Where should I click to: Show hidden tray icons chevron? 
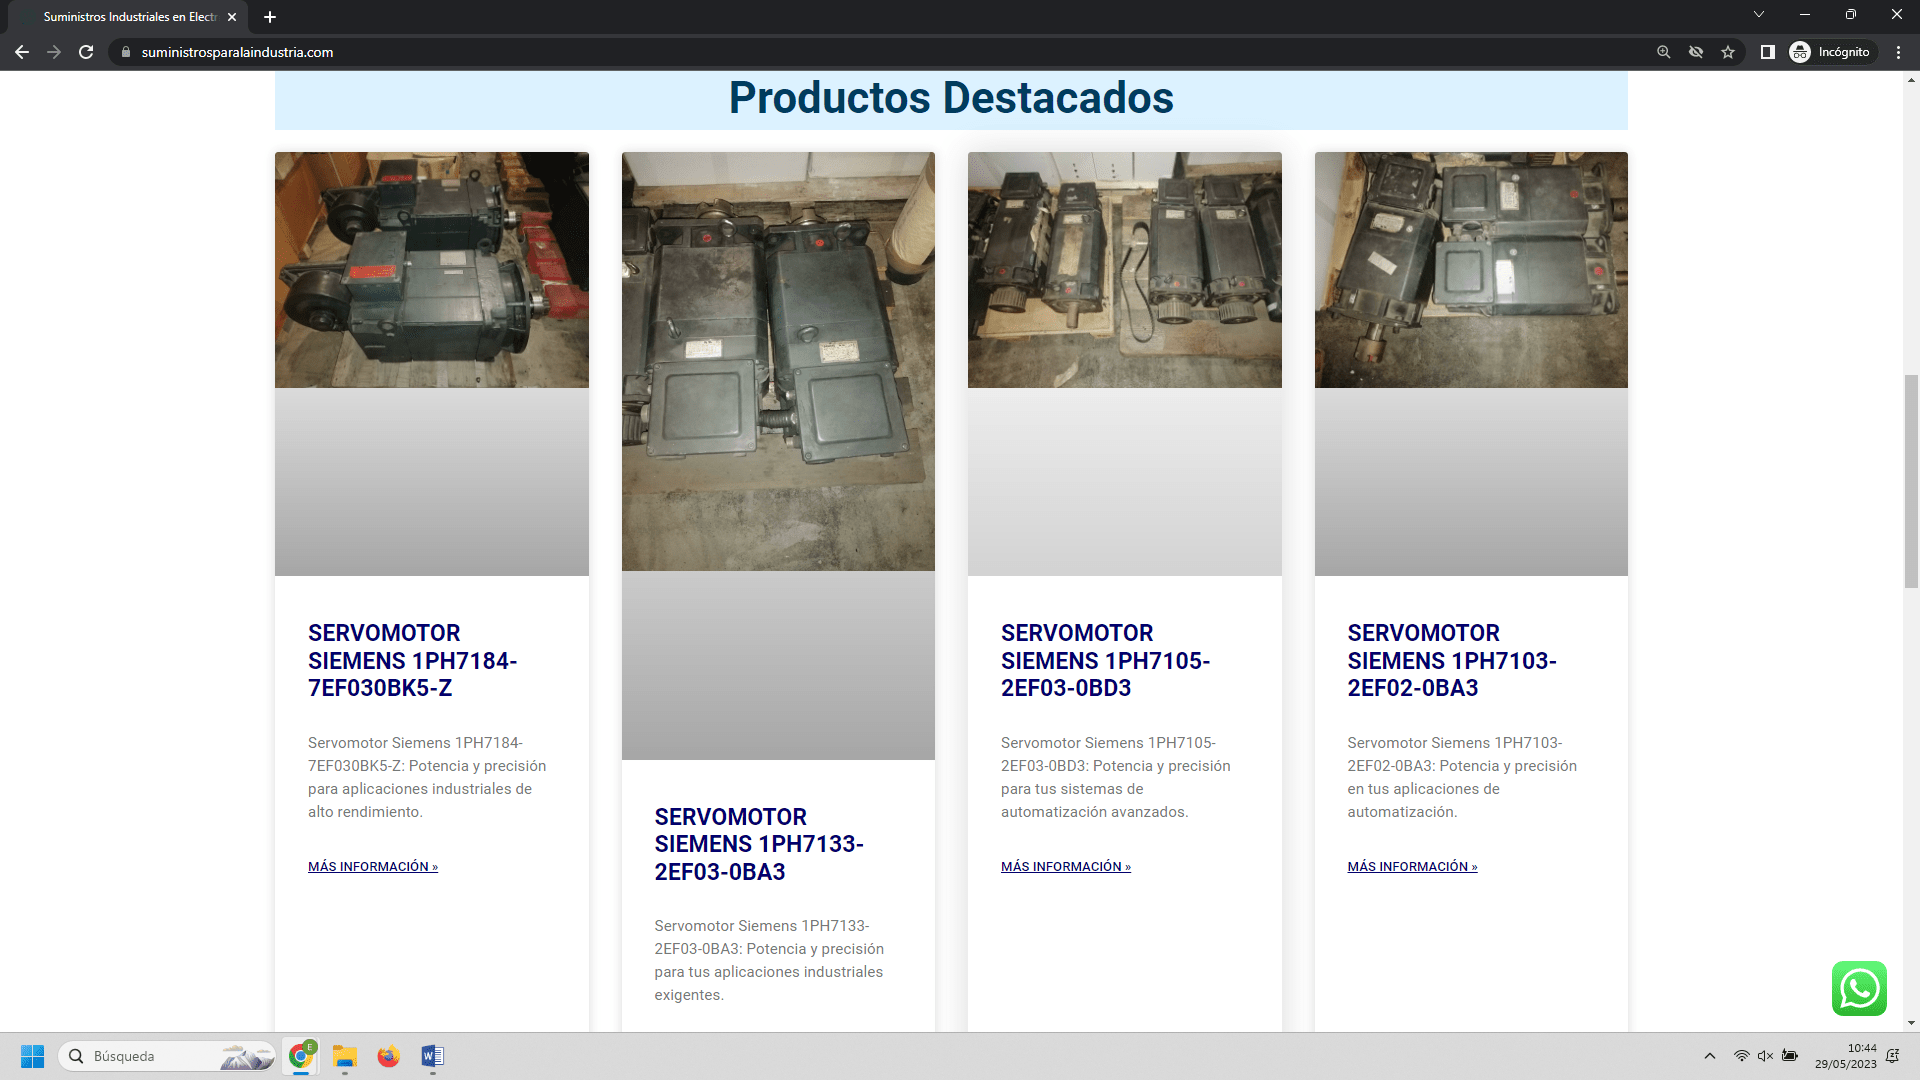[x=1710, y=1056]
